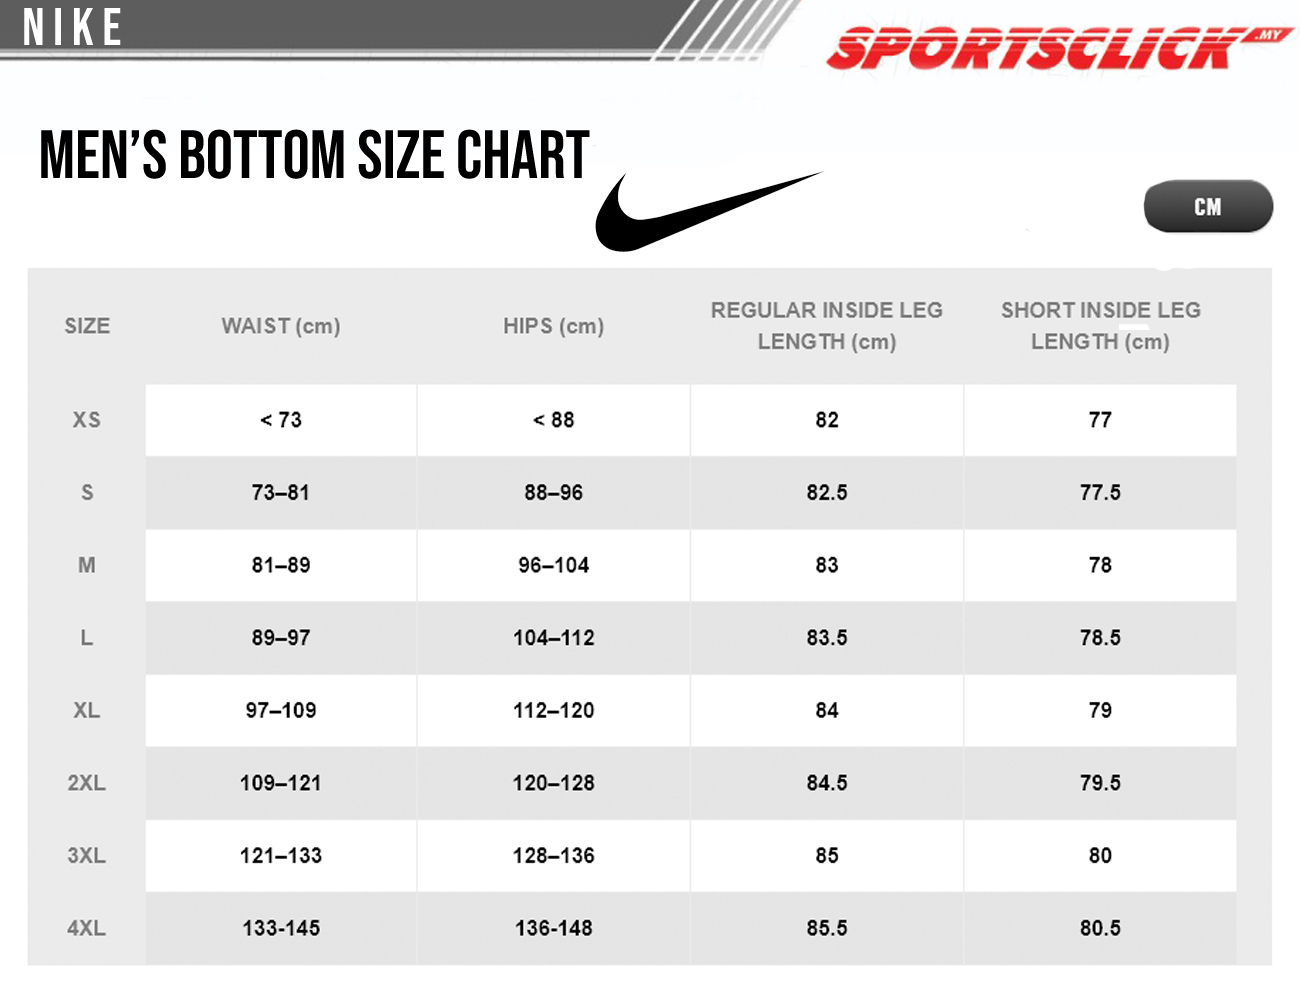Screen dimensions: 1300x1000
Task: Toggle the CM unit button
Action: click(x=1208, y=207)
